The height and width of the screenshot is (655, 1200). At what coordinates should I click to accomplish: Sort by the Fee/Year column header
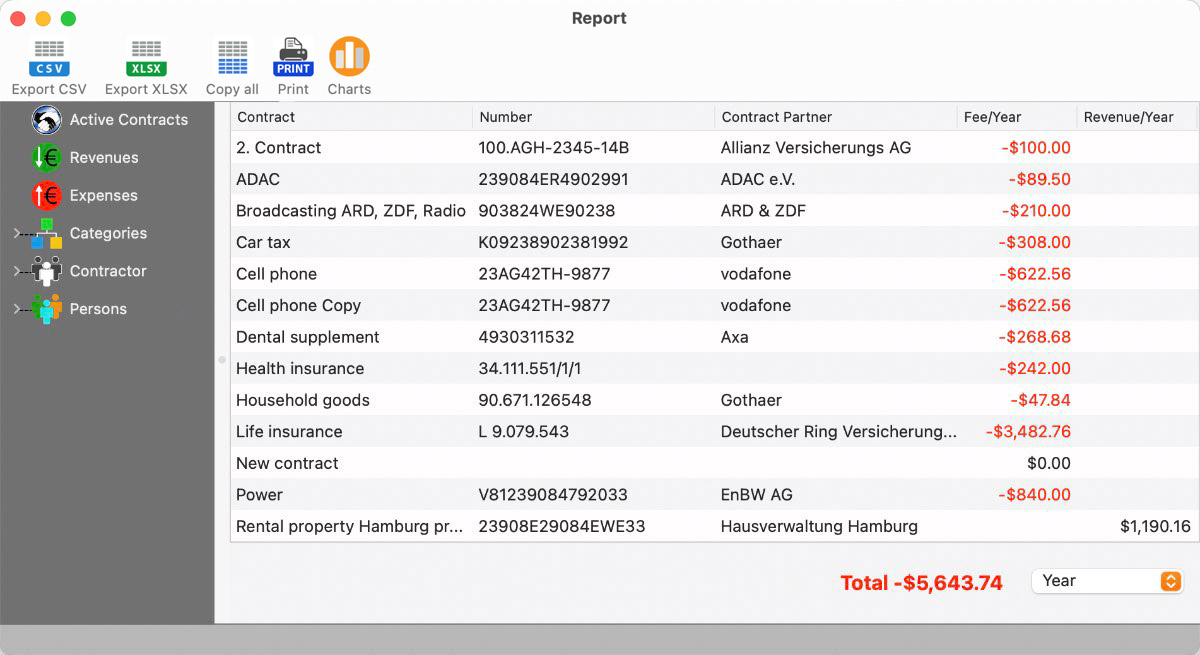1017,117
